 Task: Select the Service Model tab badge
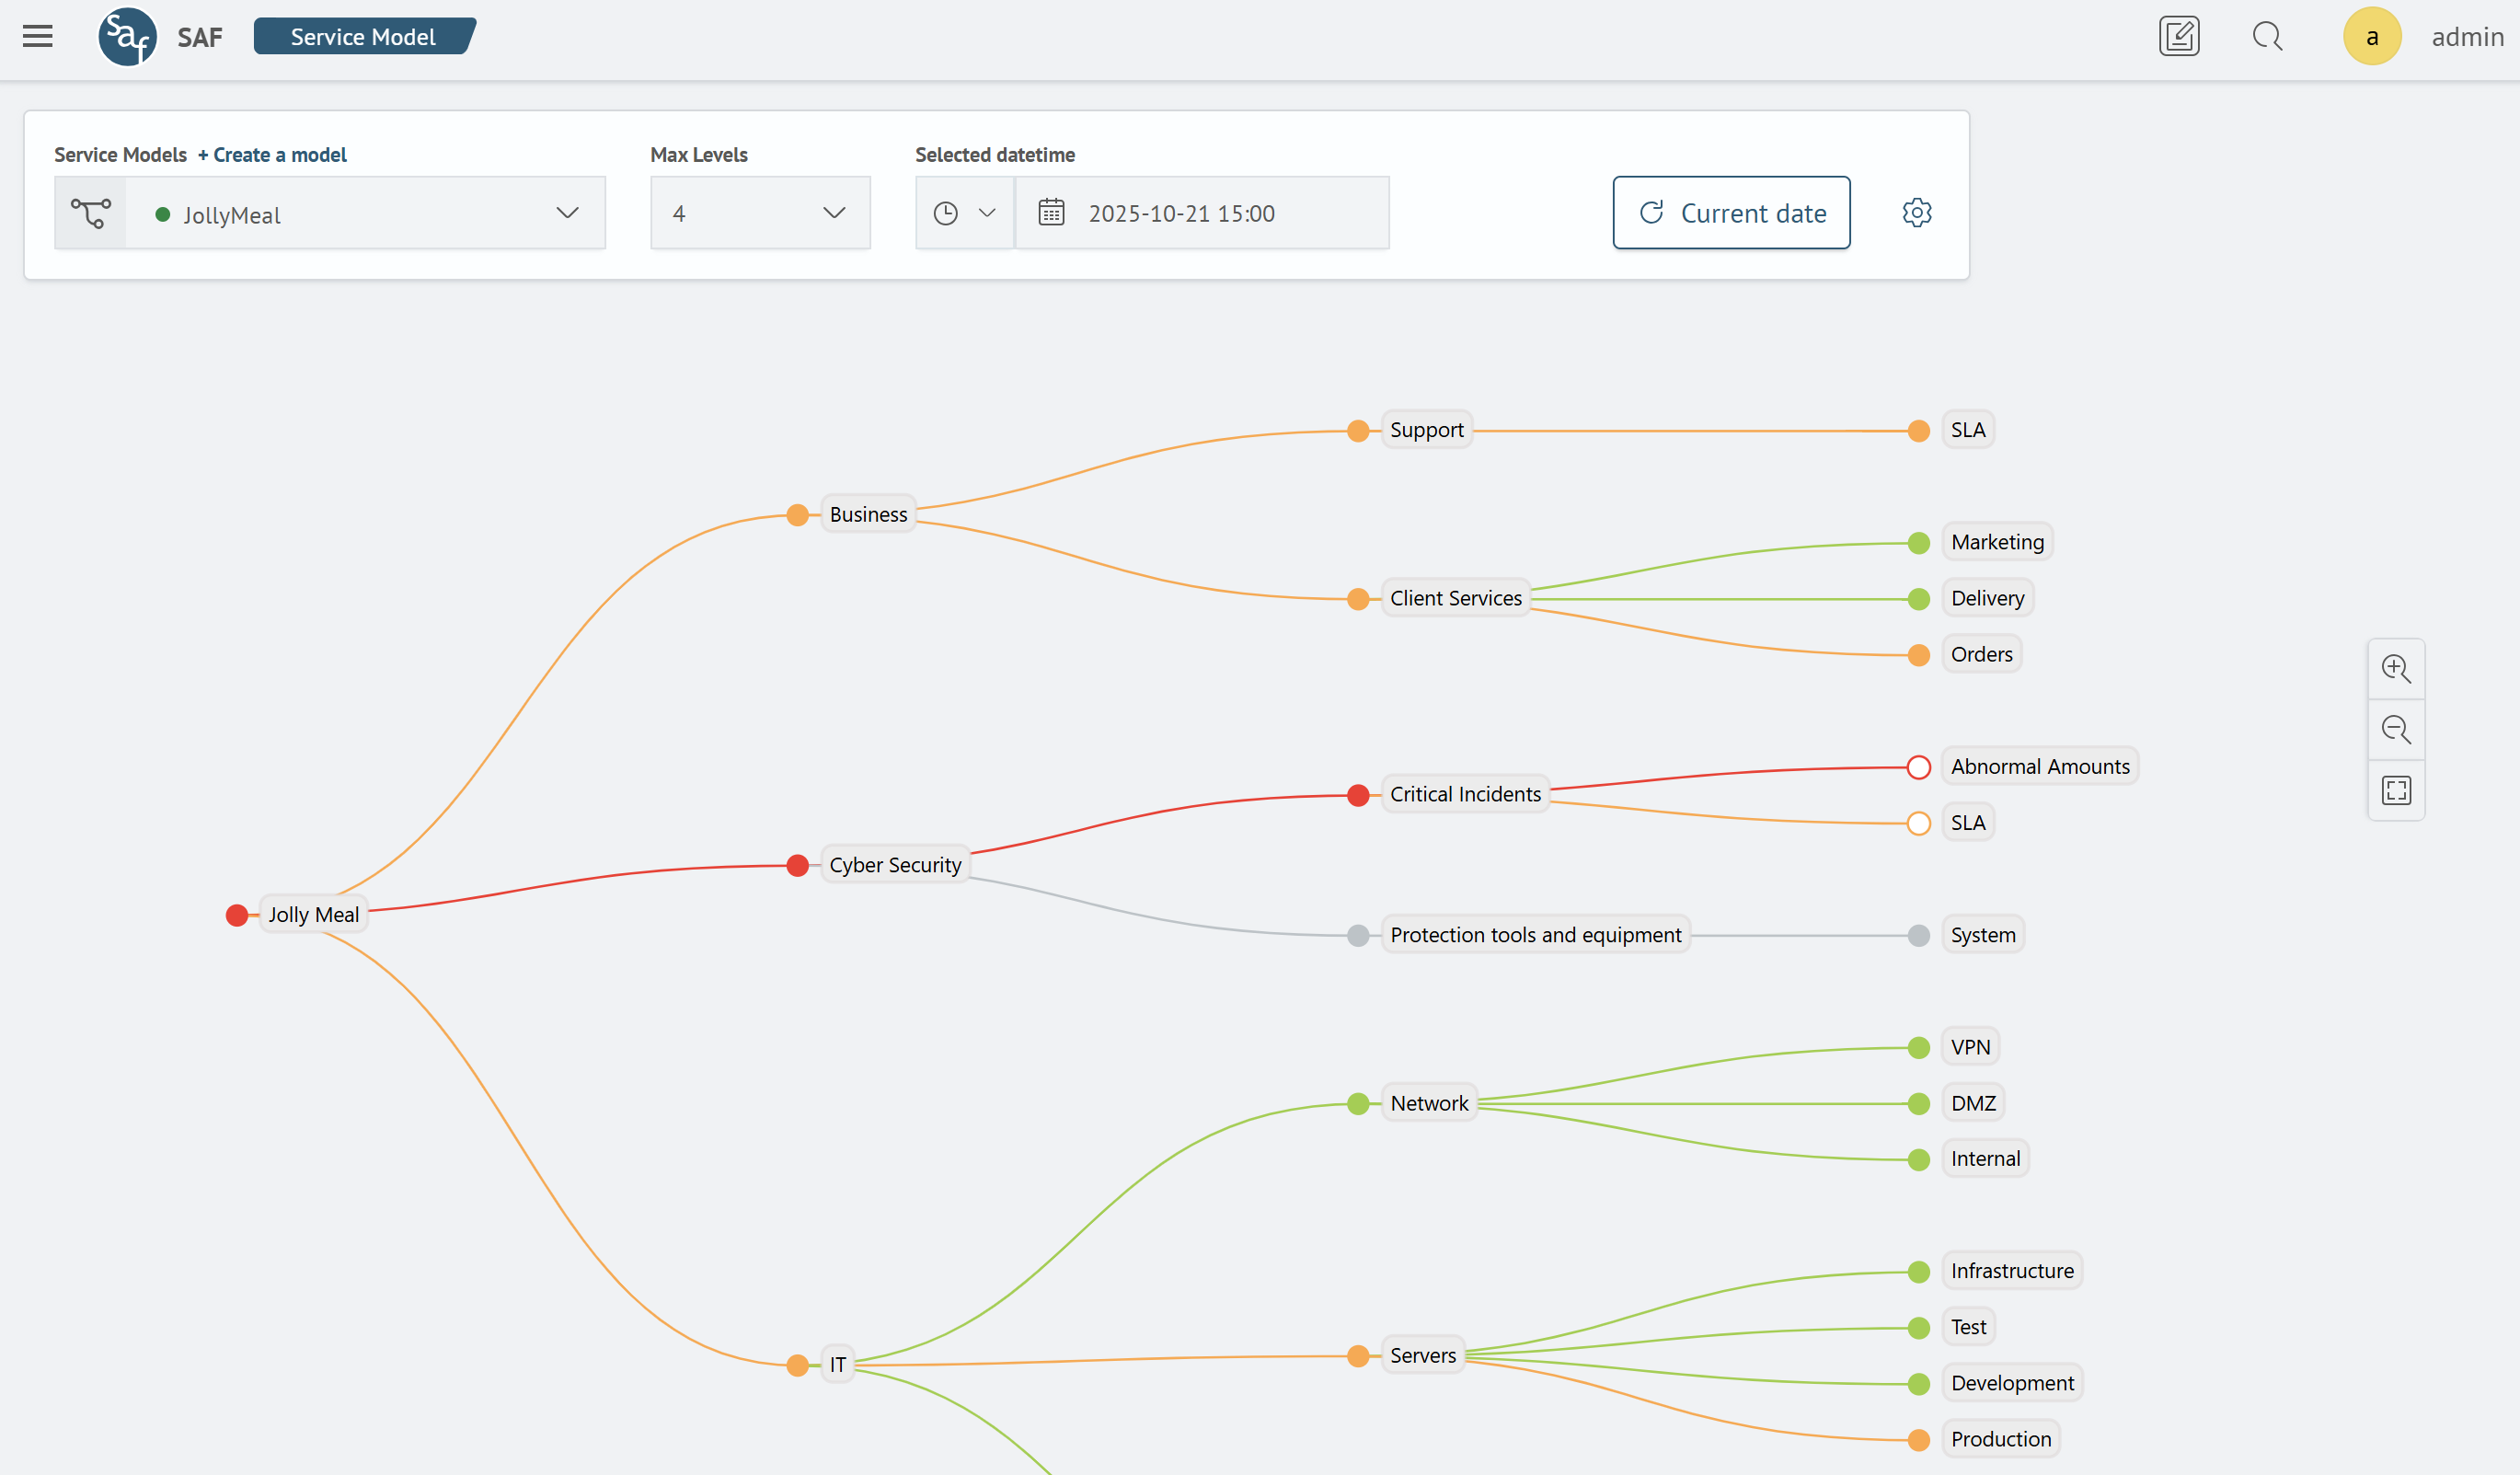tap(363, 36)
